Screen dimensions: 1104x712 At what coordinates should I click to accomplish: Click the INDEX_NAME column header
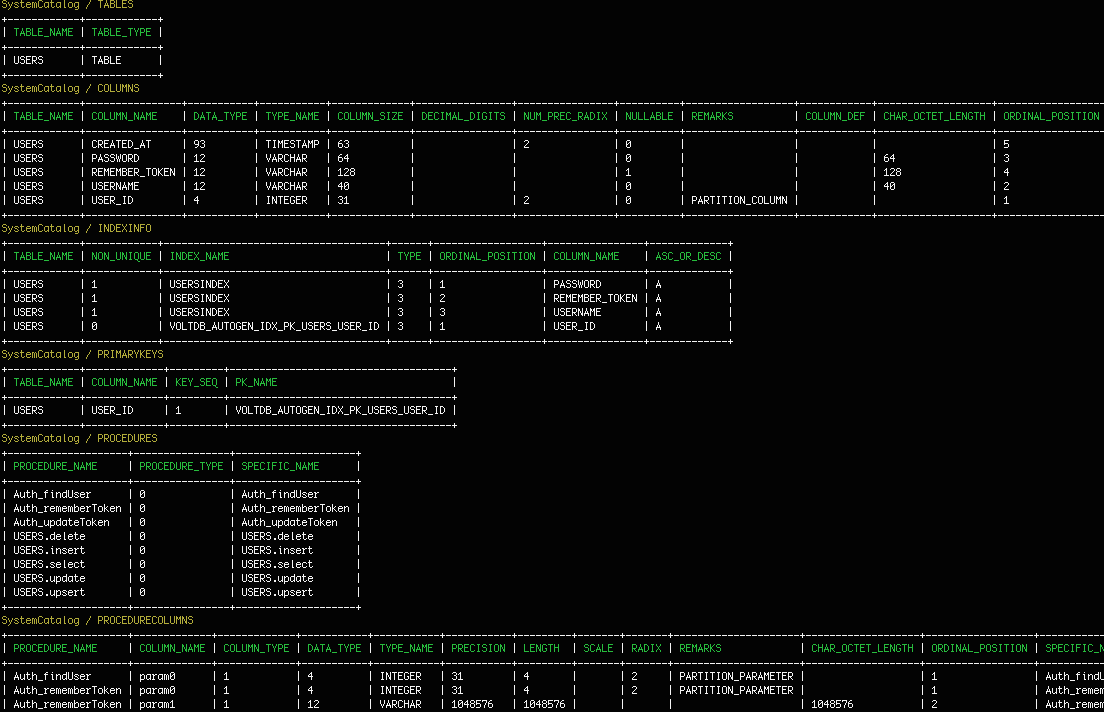point(199,256)
